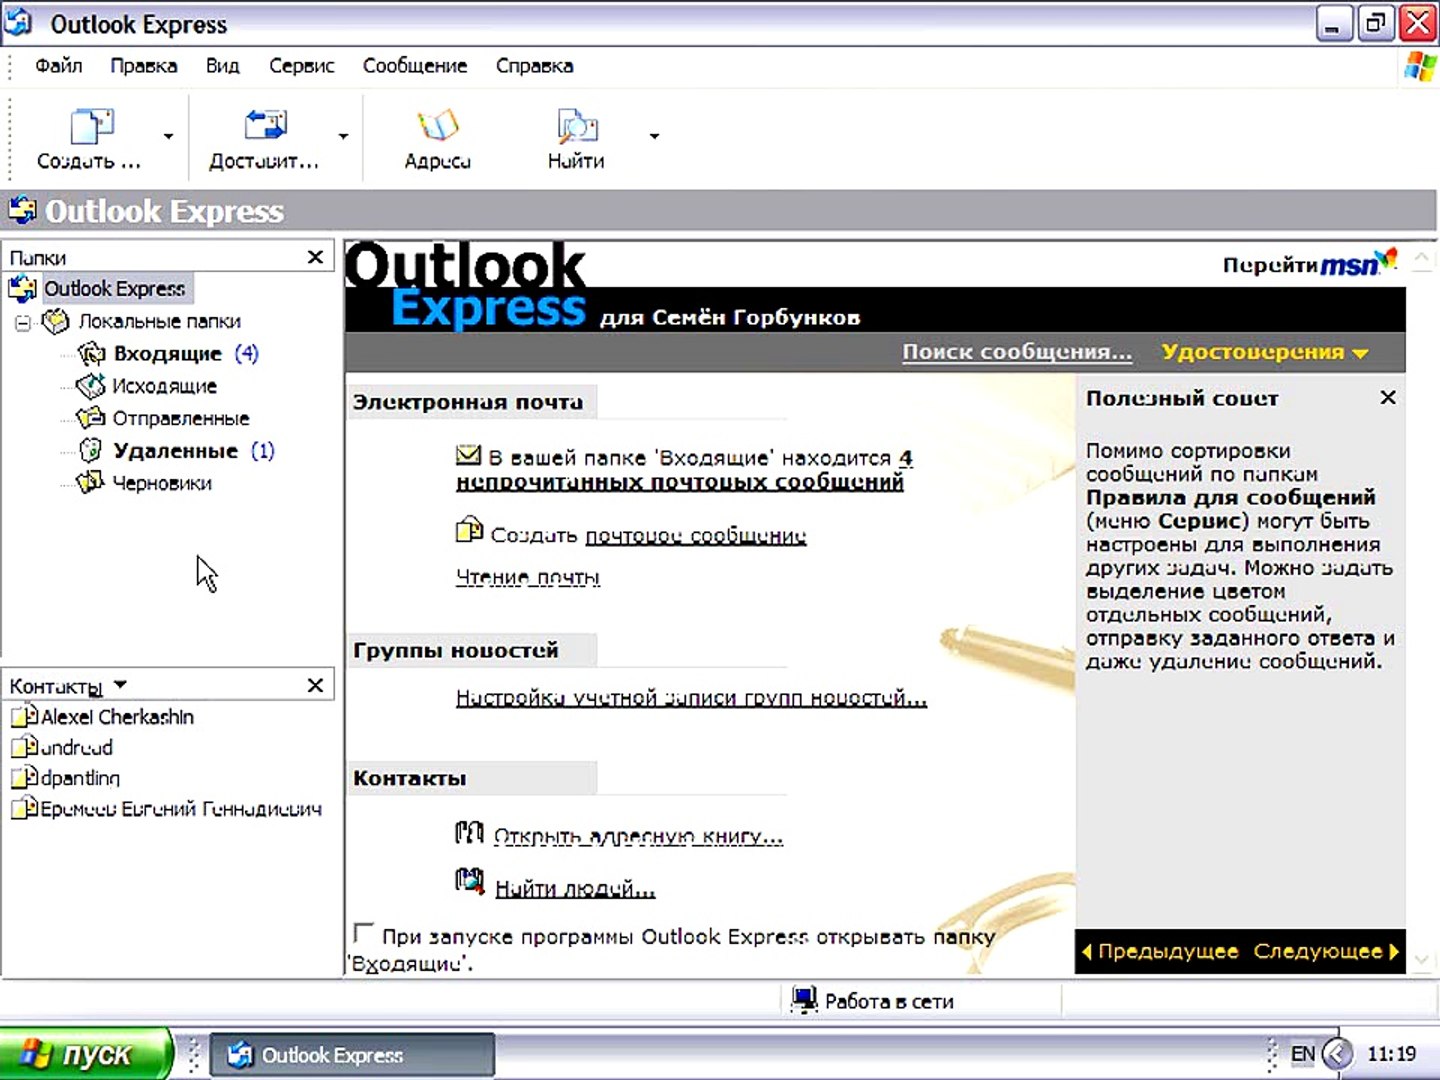Click the Входящие inbox folder icon
The width and height of the screenshot is (1440, 1080).
92,353
